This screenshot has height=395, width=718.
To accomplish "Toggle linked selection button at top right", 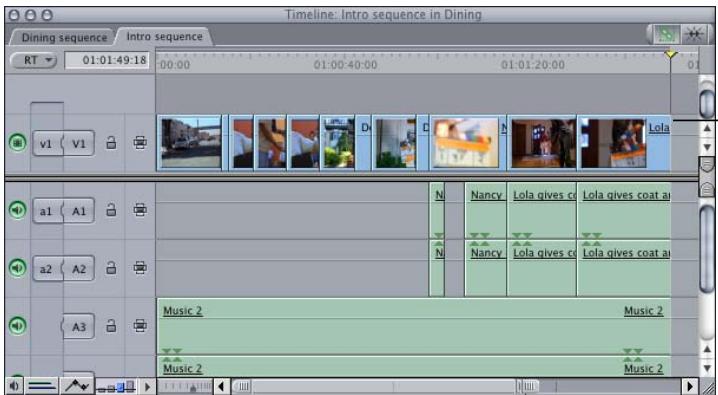I will pos(666,35).
